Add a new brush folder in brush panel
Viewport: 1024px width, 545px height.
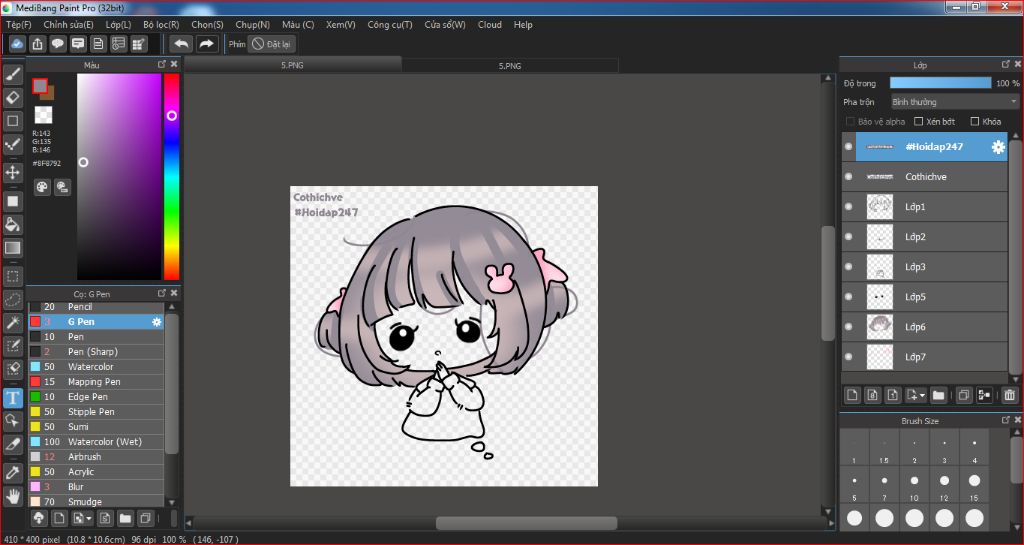(x=125, y=519)
